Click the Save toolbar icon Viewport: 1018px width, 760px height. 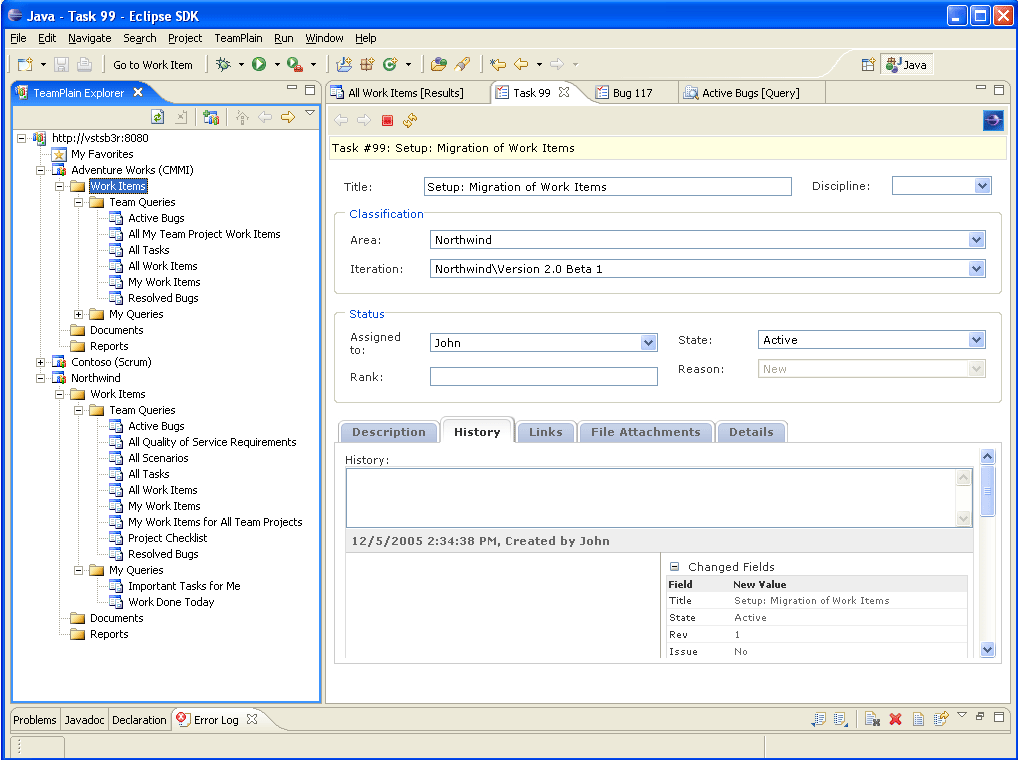(x=62, y=64)
